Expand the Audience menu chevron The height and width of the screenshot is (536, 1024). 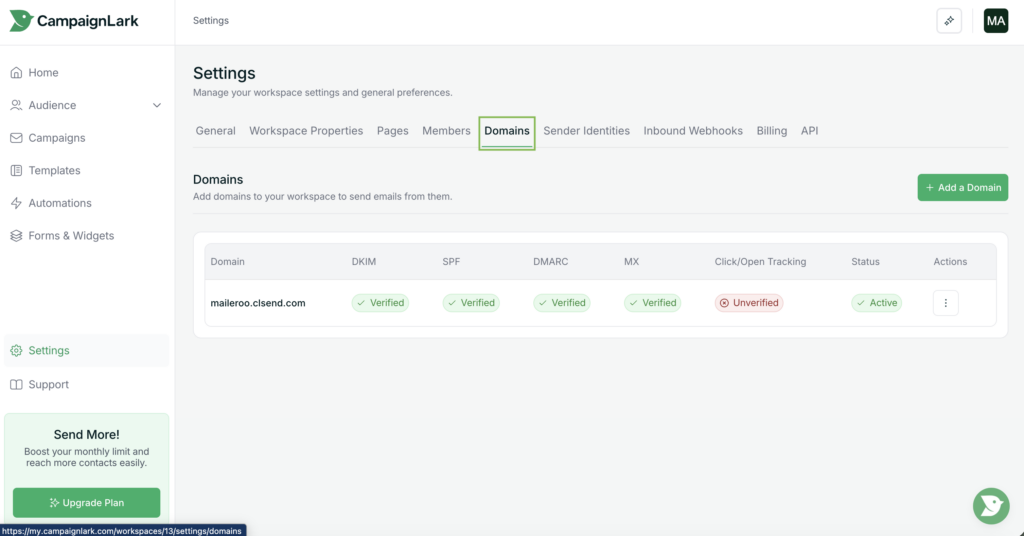157,105
